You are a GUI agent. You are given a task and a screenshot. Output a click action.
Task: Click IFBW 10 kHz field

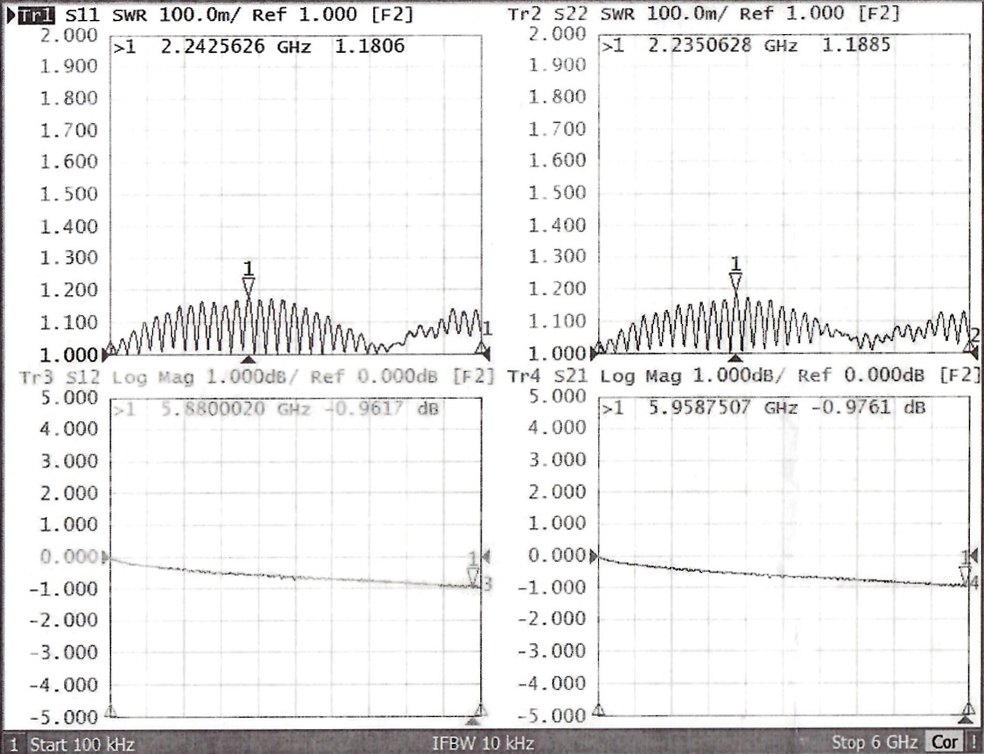click(x=483, y=743)
